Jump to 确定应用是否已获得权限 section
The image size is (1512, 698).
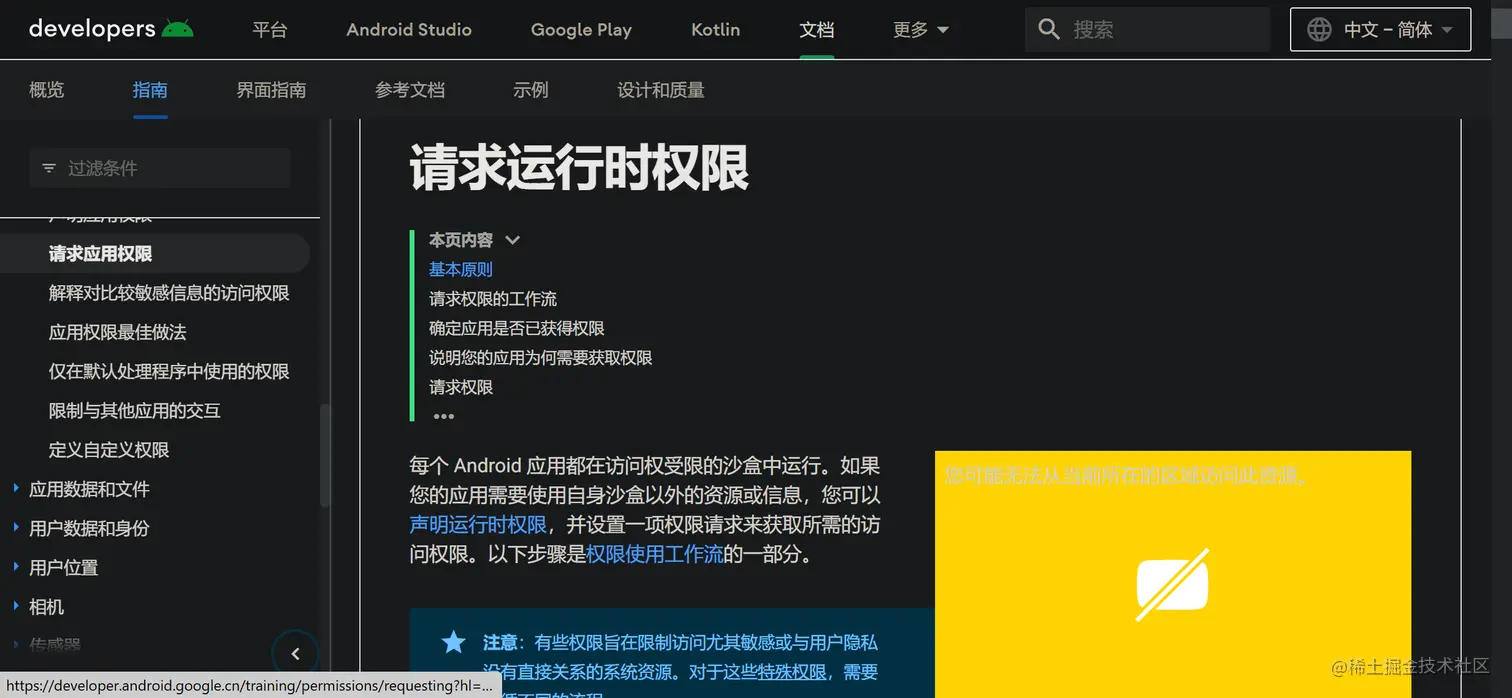517,328
